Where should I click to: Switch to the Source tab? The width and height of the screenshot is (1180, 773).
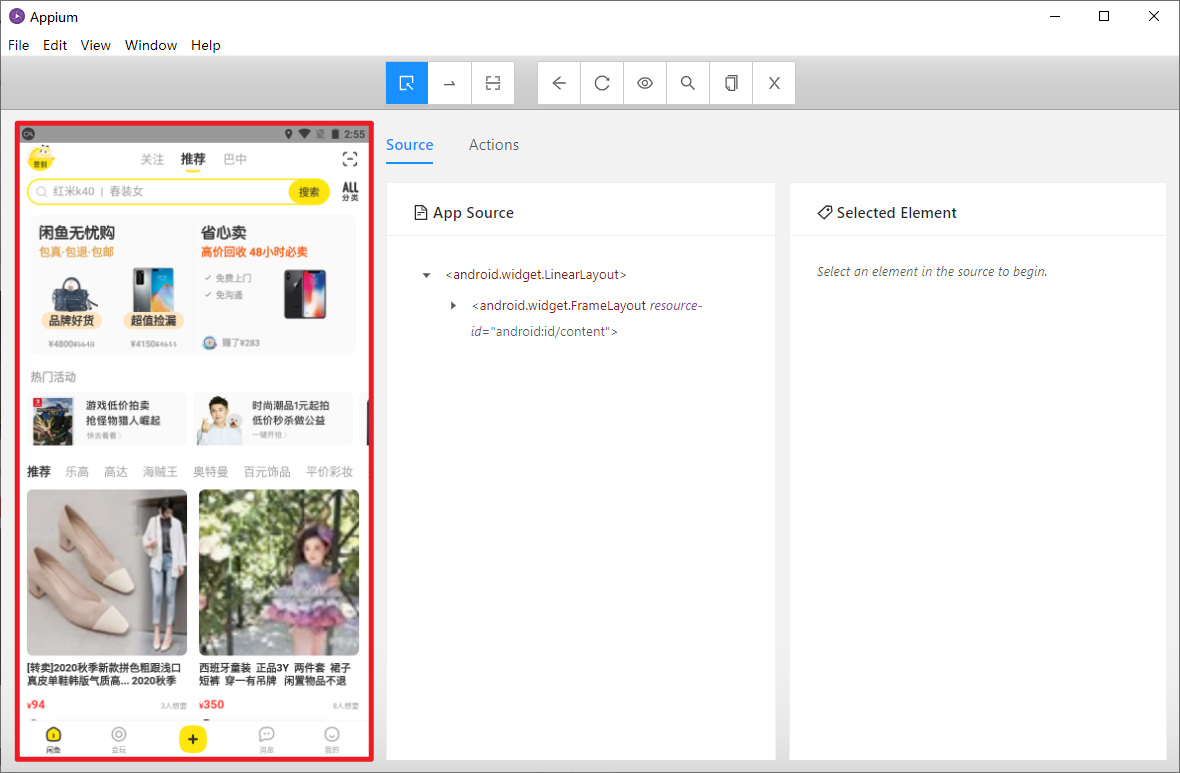409,145
